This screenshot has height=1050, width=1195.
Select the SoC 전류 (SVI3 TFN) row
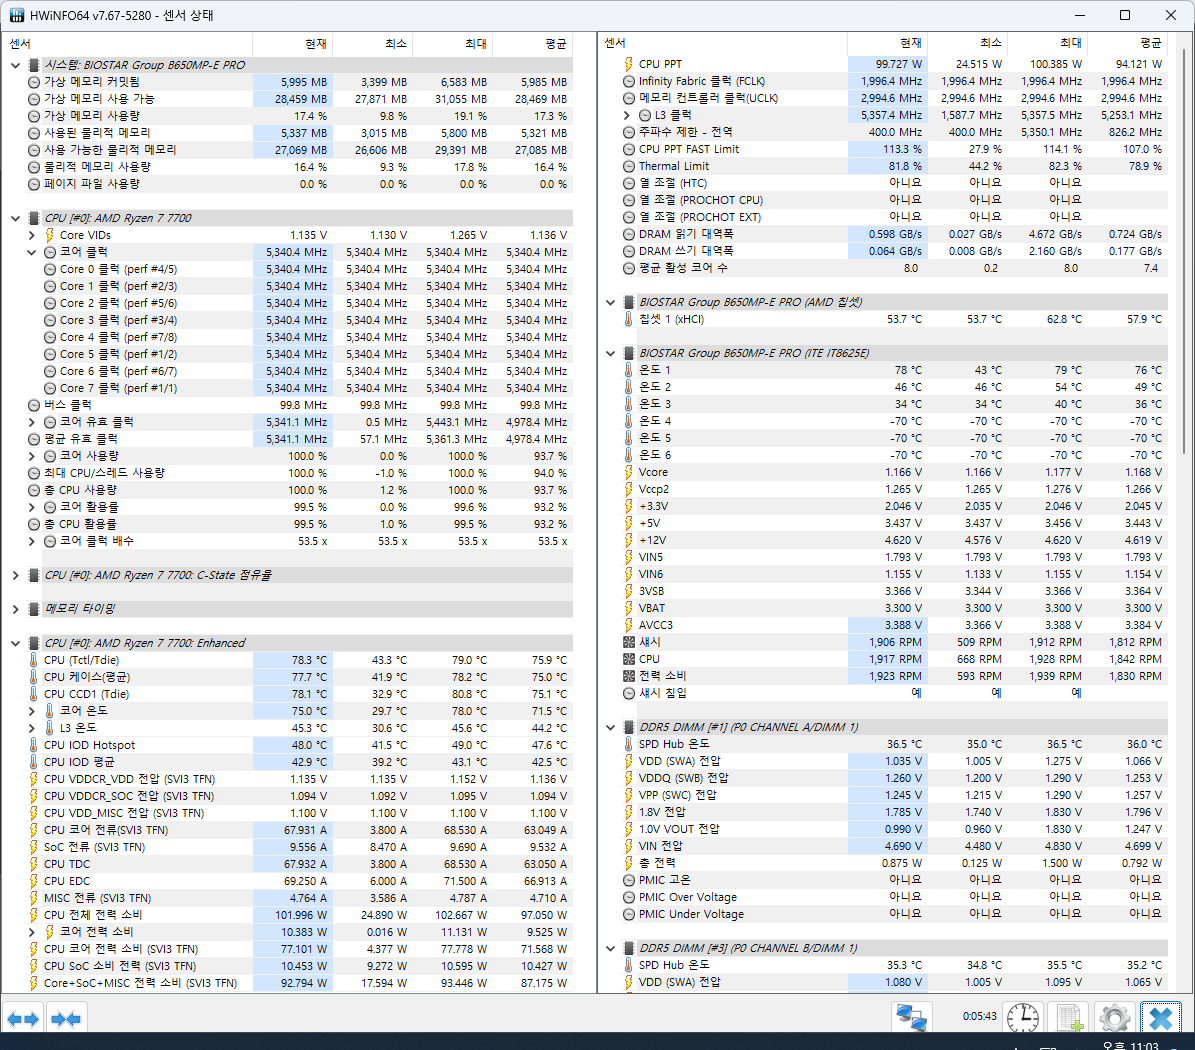pos(299,847)
